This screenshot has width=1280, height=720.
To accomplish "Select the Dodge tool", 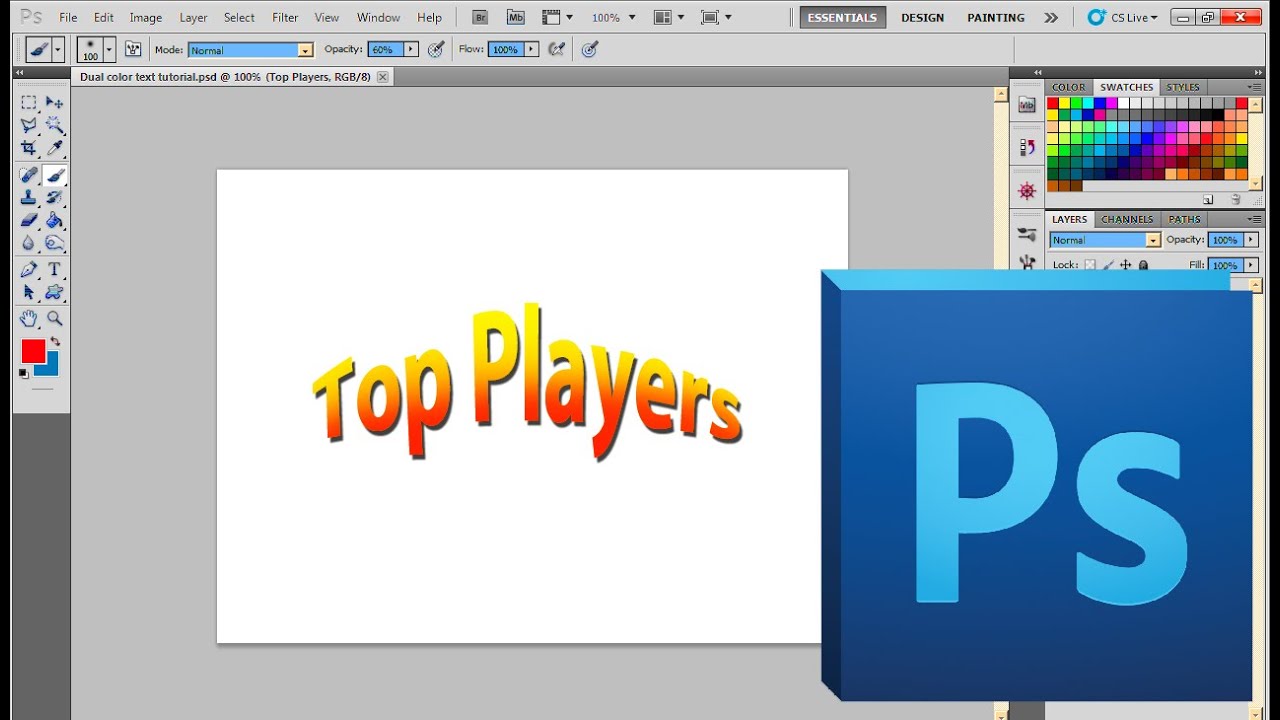I will tap(55, 243).
